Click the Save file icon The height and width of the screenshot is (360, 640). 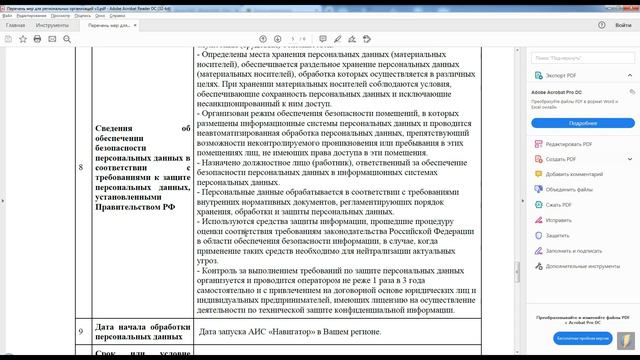tap(8, 39)
